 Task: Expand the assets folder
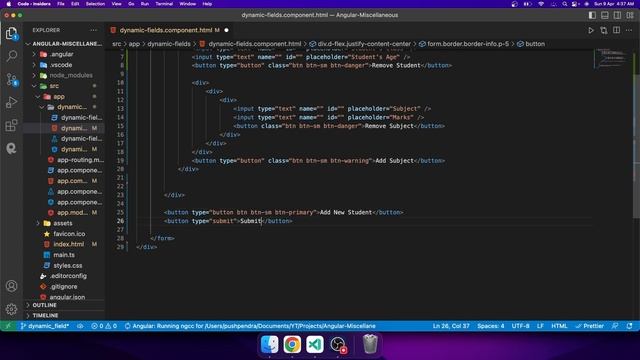(x=64, y=223)
